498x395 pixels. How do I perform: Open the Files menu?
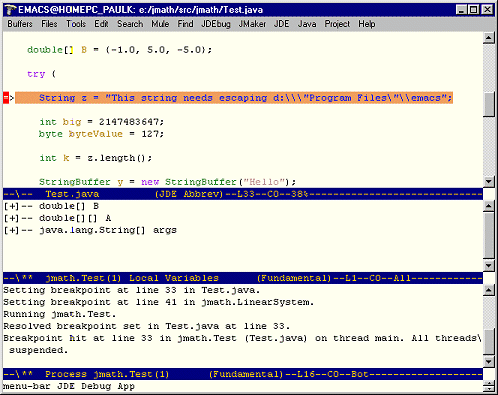[x=49, y=24]
